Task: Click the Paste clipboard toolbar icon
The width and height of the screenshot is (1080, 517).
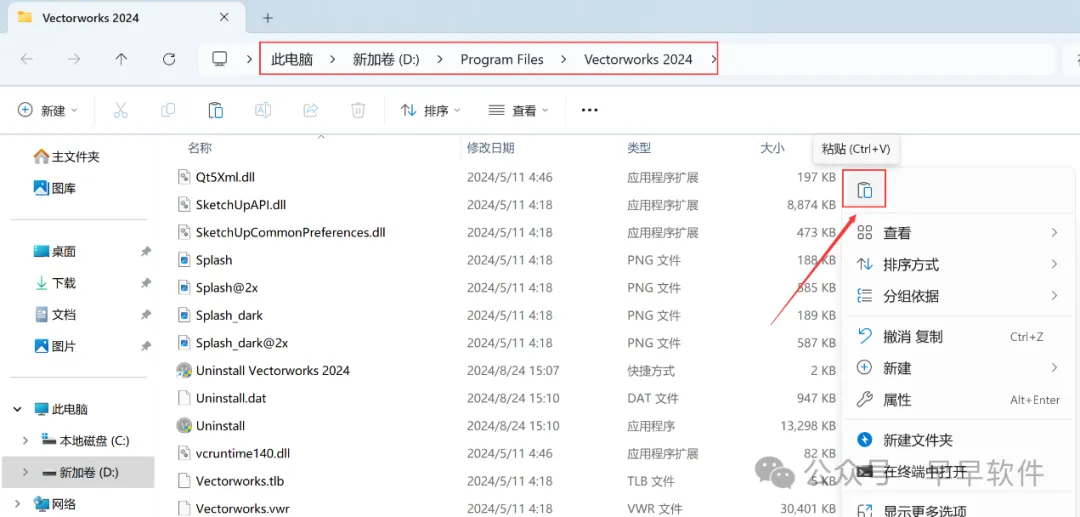Action: pos(216,110)
